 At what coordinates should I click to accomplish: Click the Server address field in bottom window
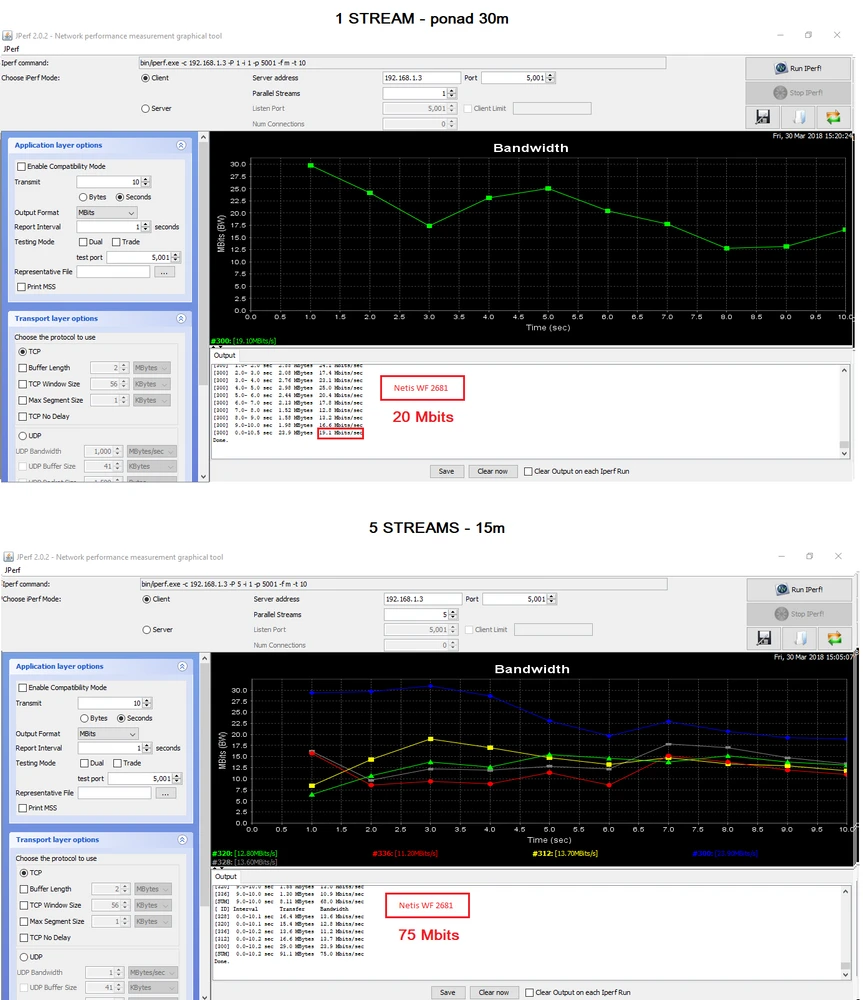[420, 598]
